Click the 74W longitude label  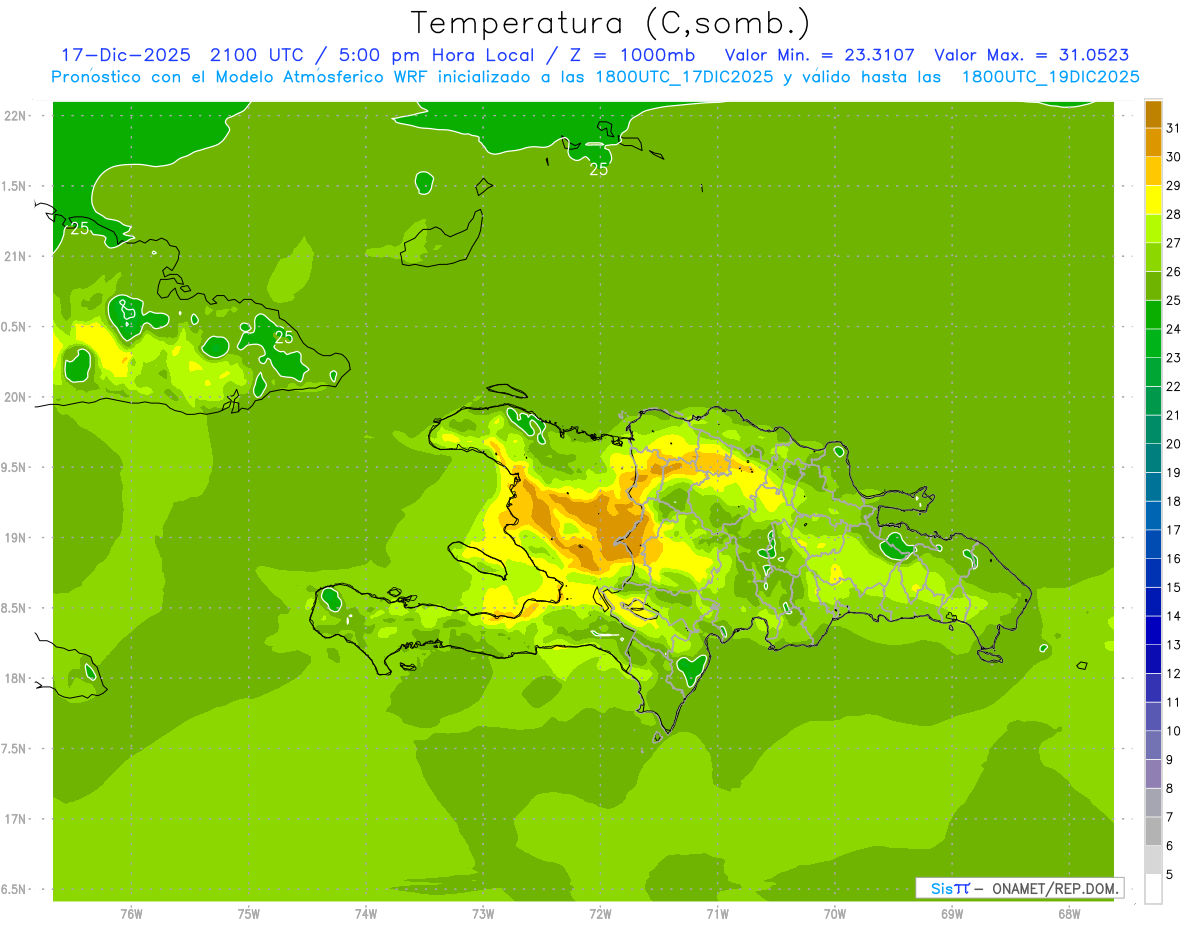(x=366, y=914)
